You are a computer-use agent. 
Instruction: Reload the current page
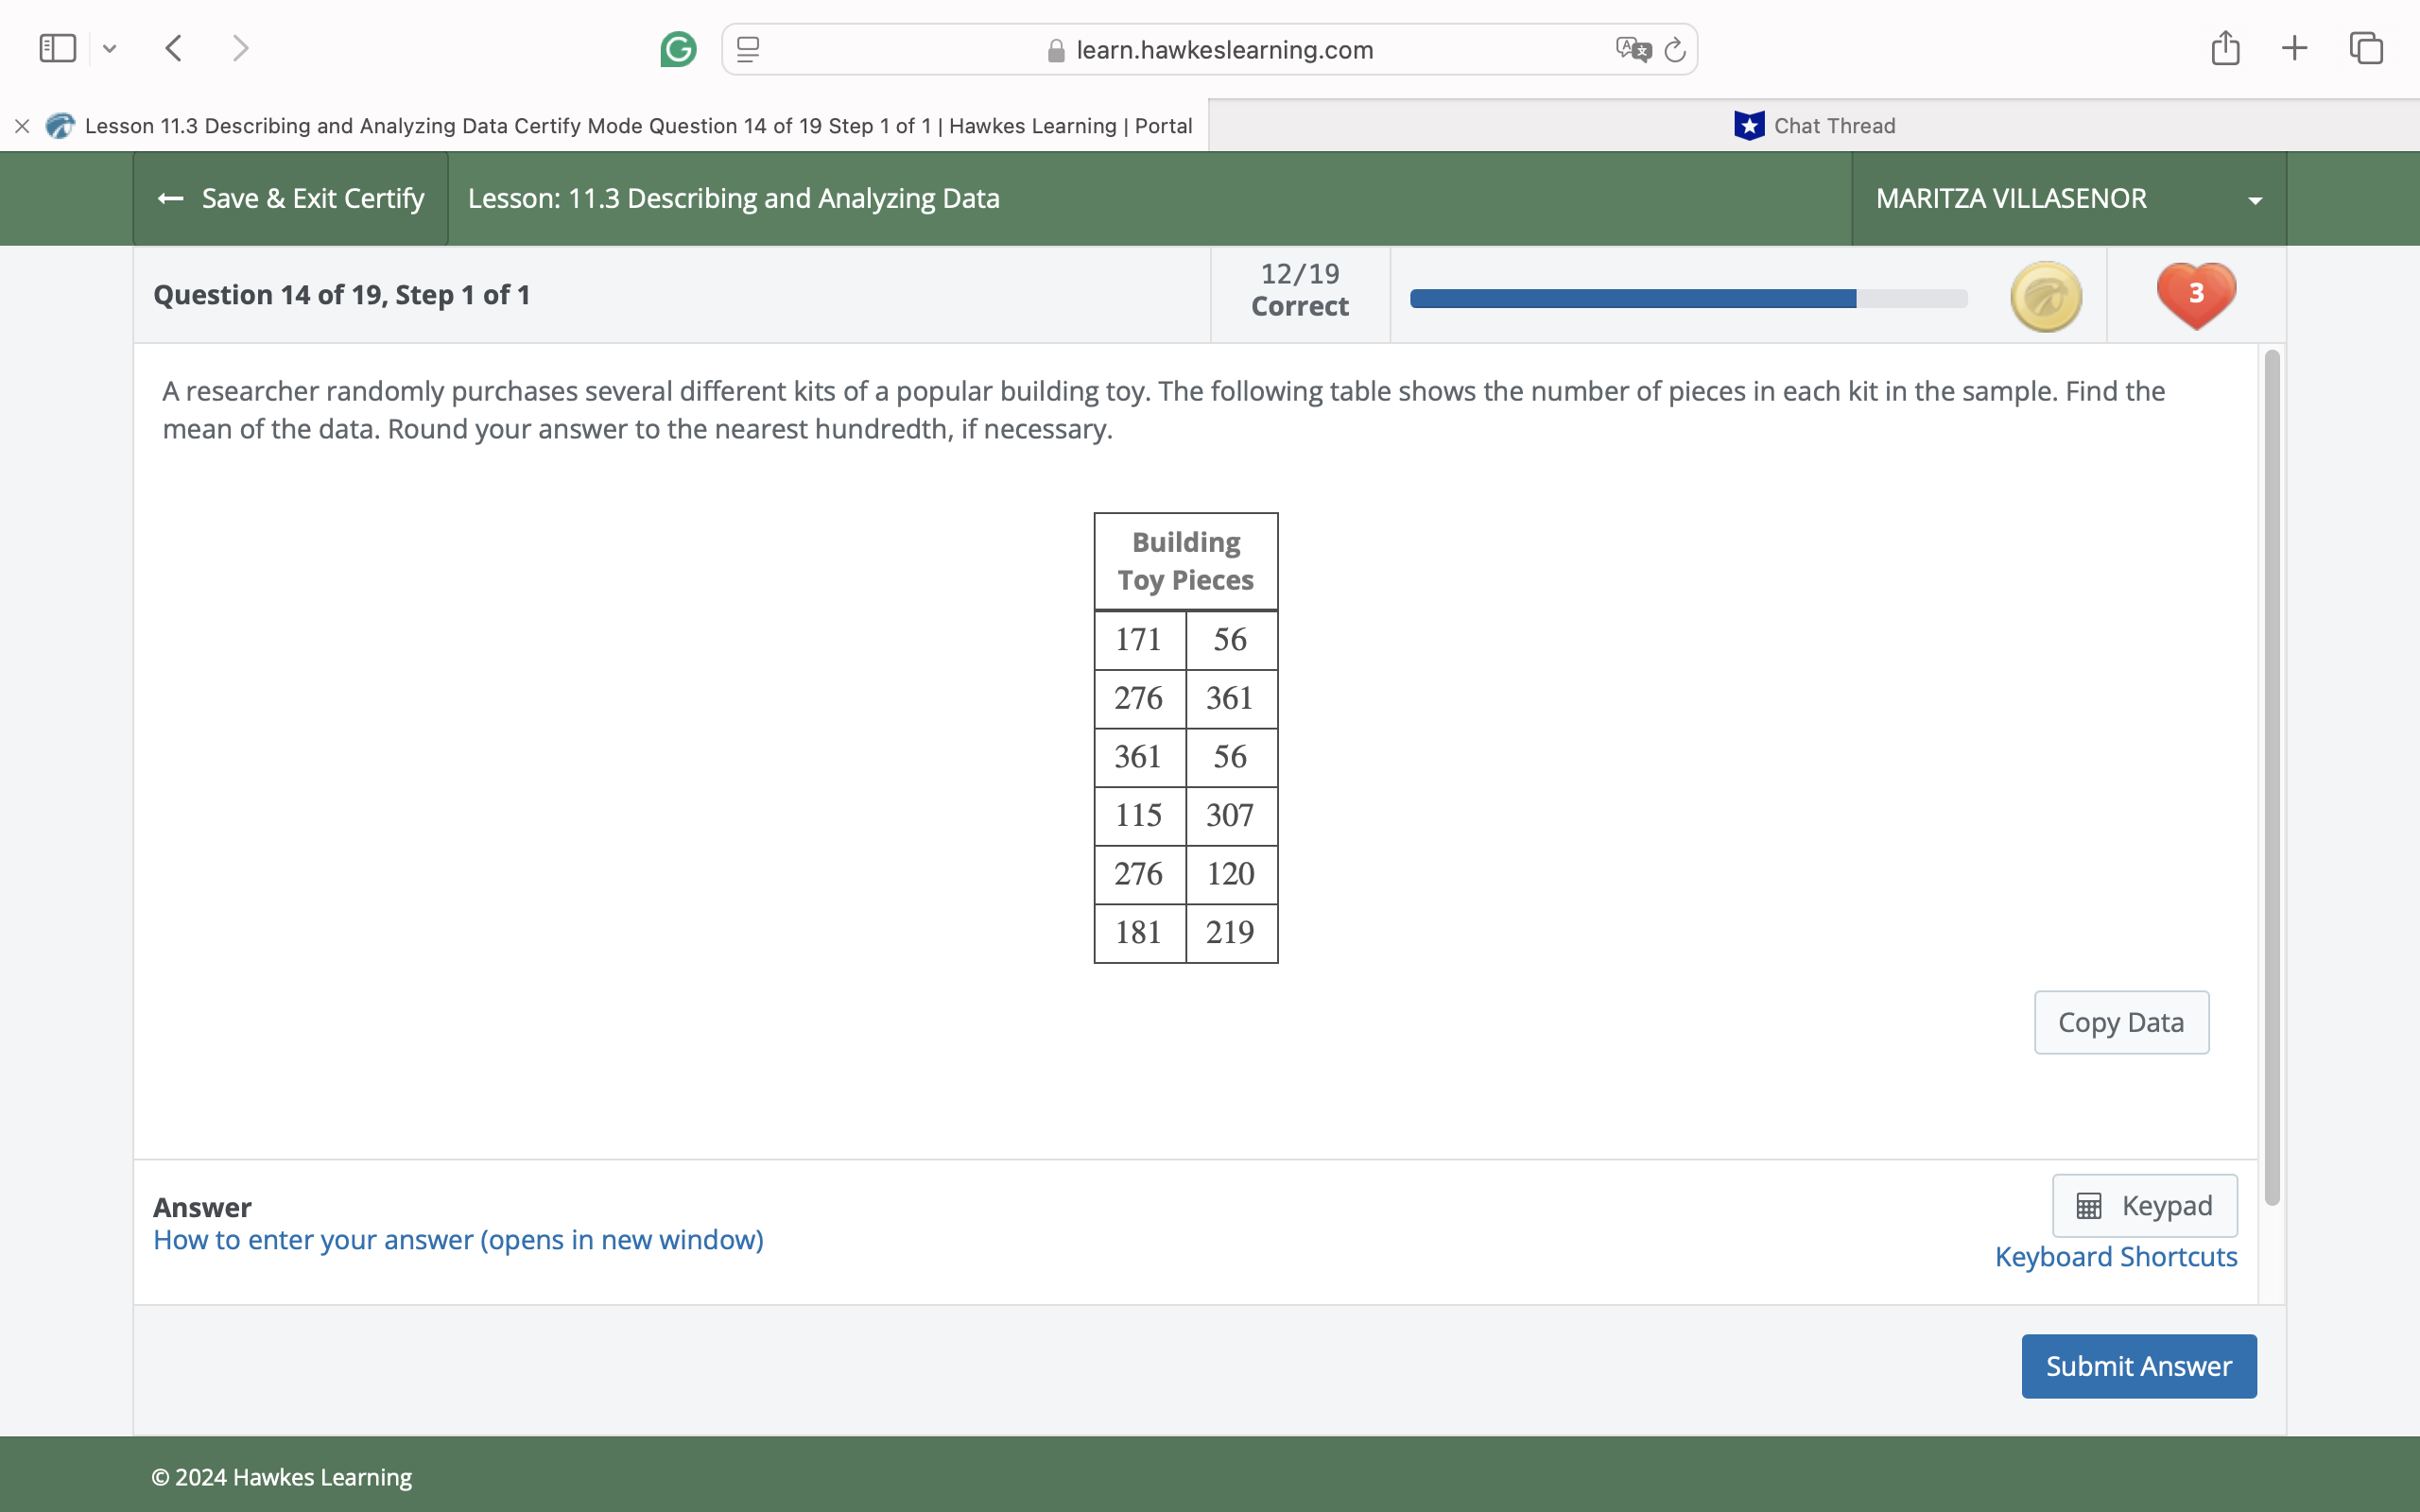[1674, 49]
